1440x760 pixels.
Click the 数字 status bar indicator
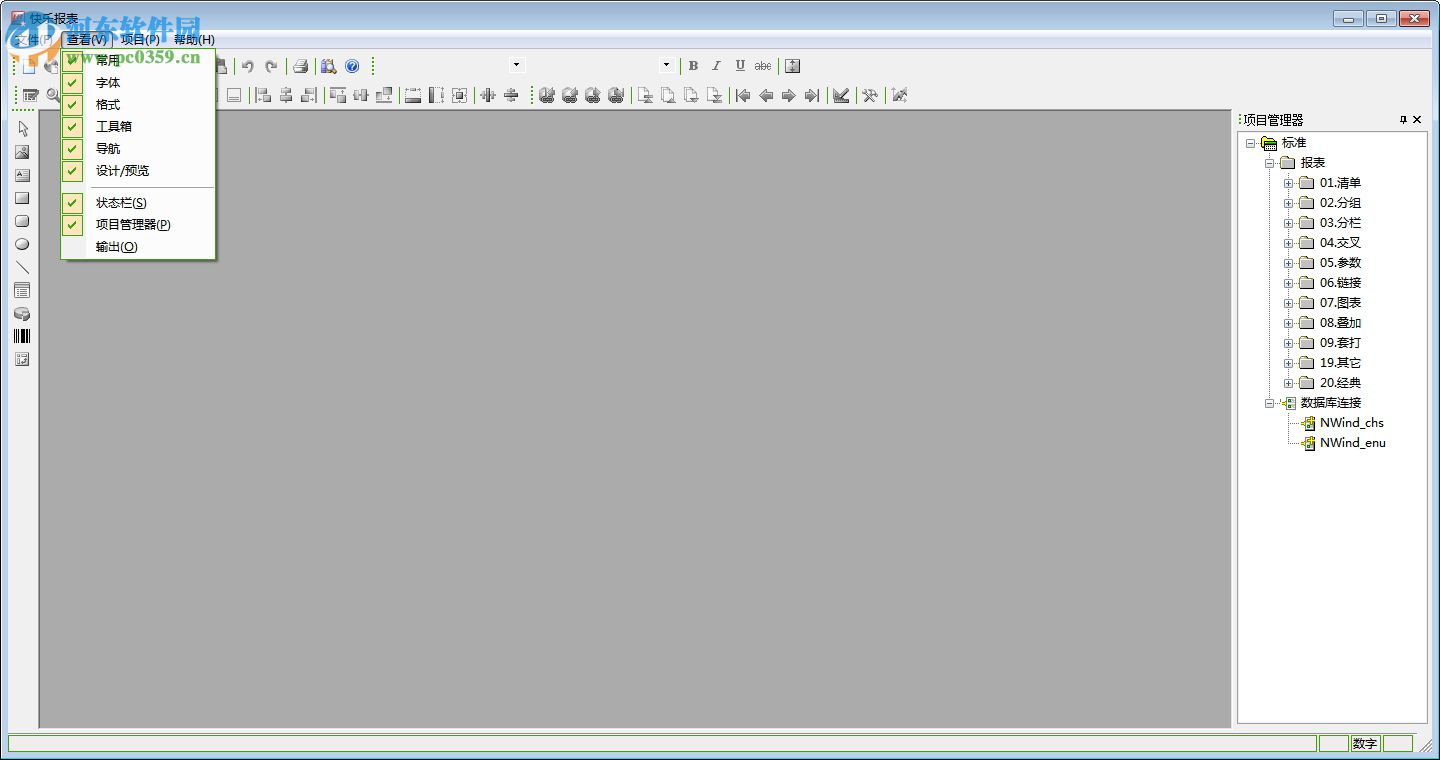coord(1364,743)
